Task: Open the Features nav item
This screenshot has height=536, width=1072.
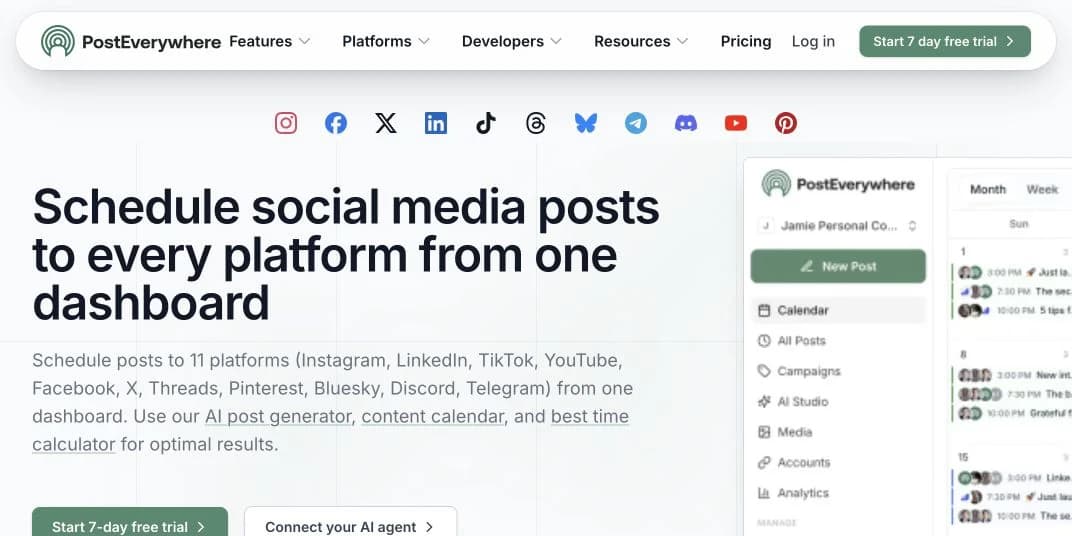Action: [270, 41]
